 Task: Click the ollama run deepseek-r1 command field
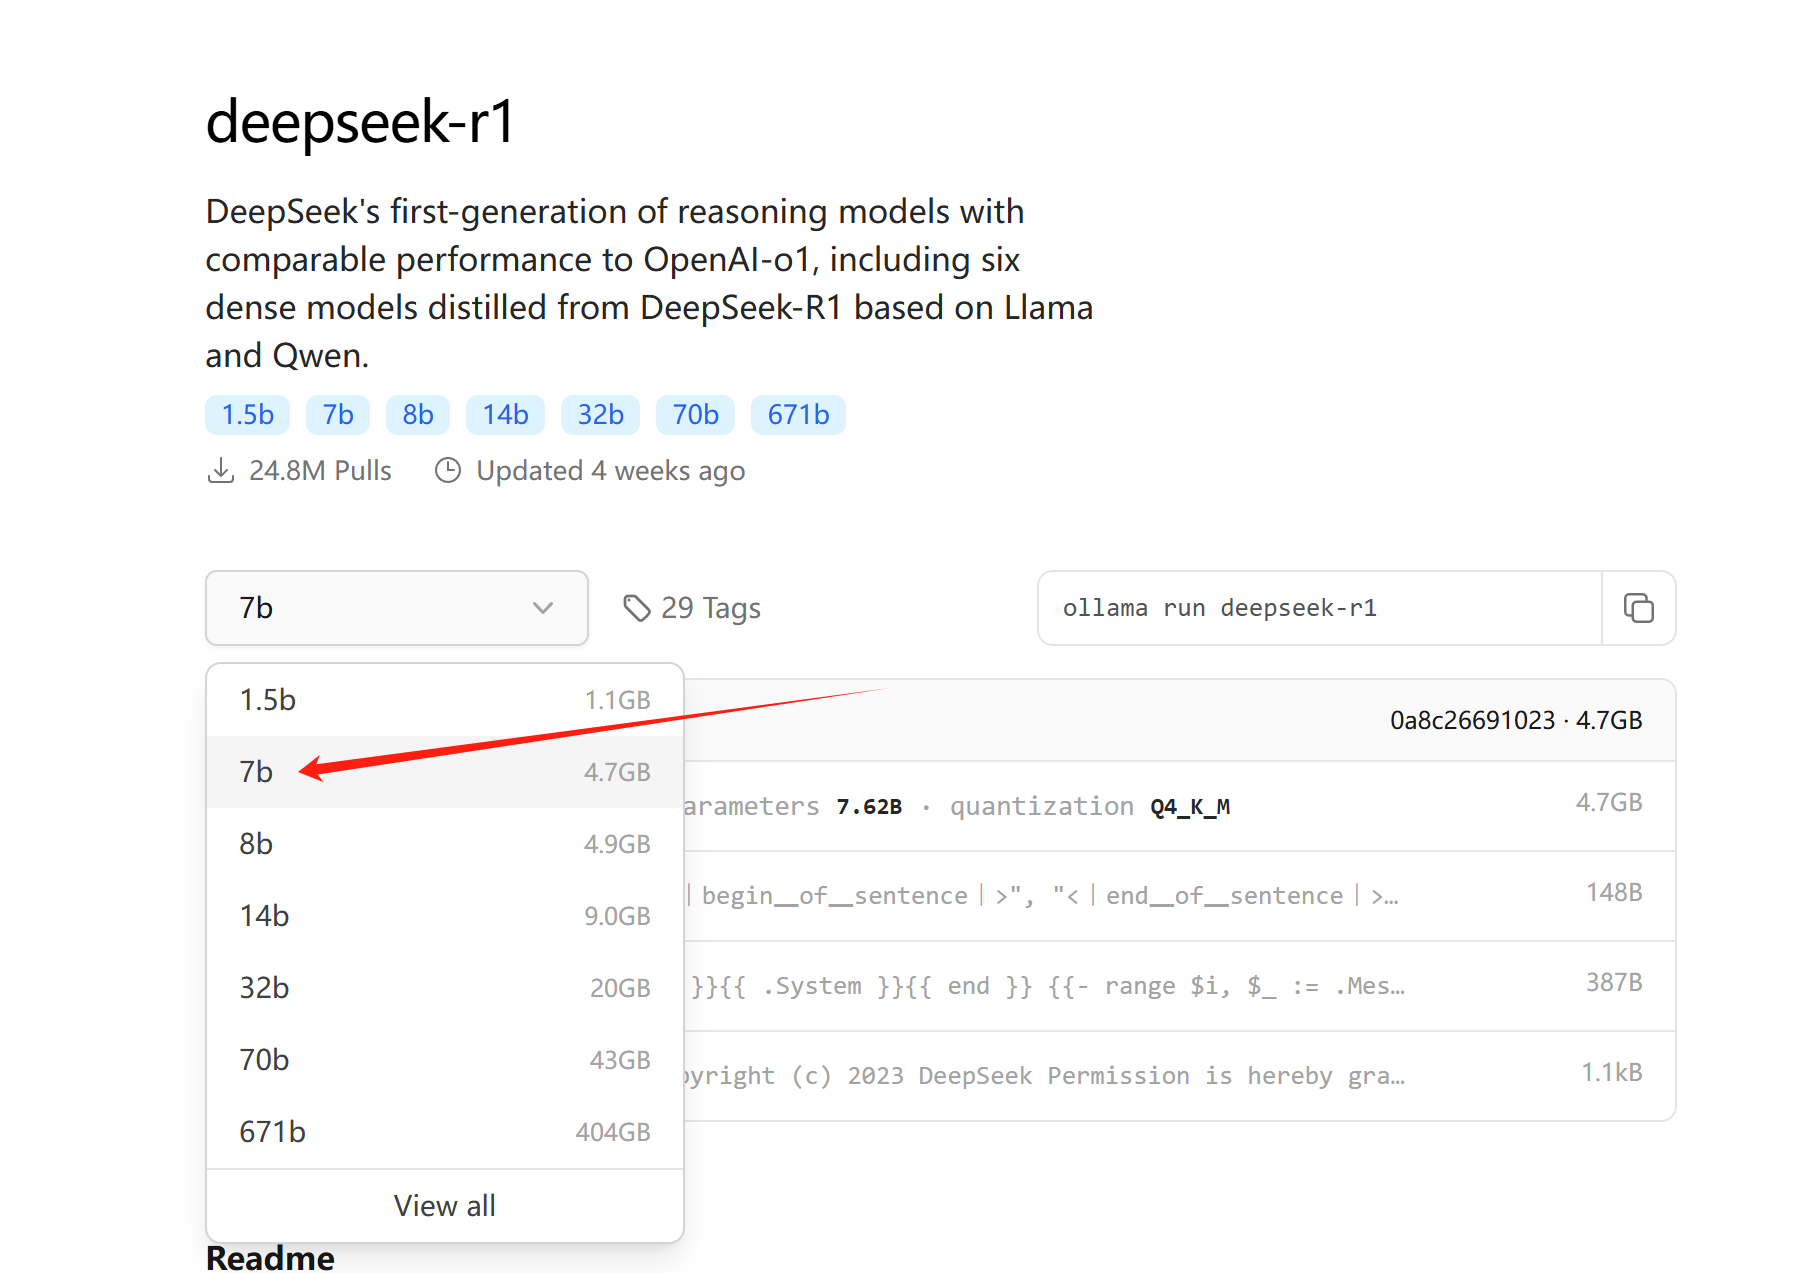tap(1320, 608)
